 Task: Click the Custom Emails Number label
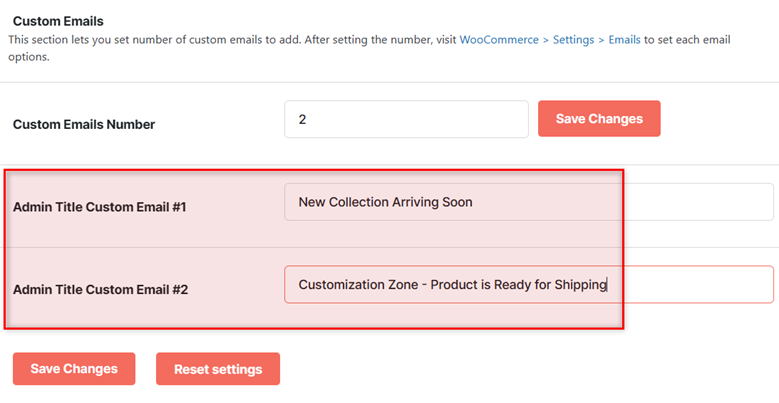(x=84, y=124)
